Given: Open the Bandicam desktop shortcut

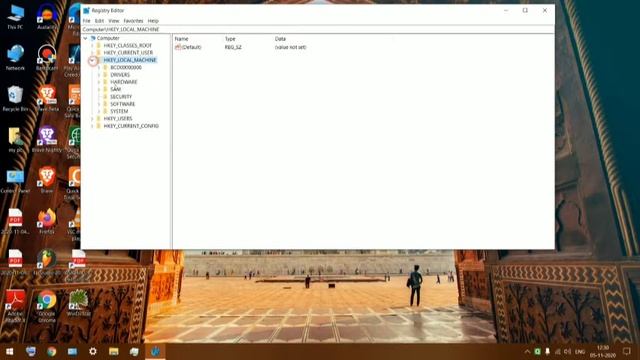Looking at the screenshot, I should pos(47,58).
